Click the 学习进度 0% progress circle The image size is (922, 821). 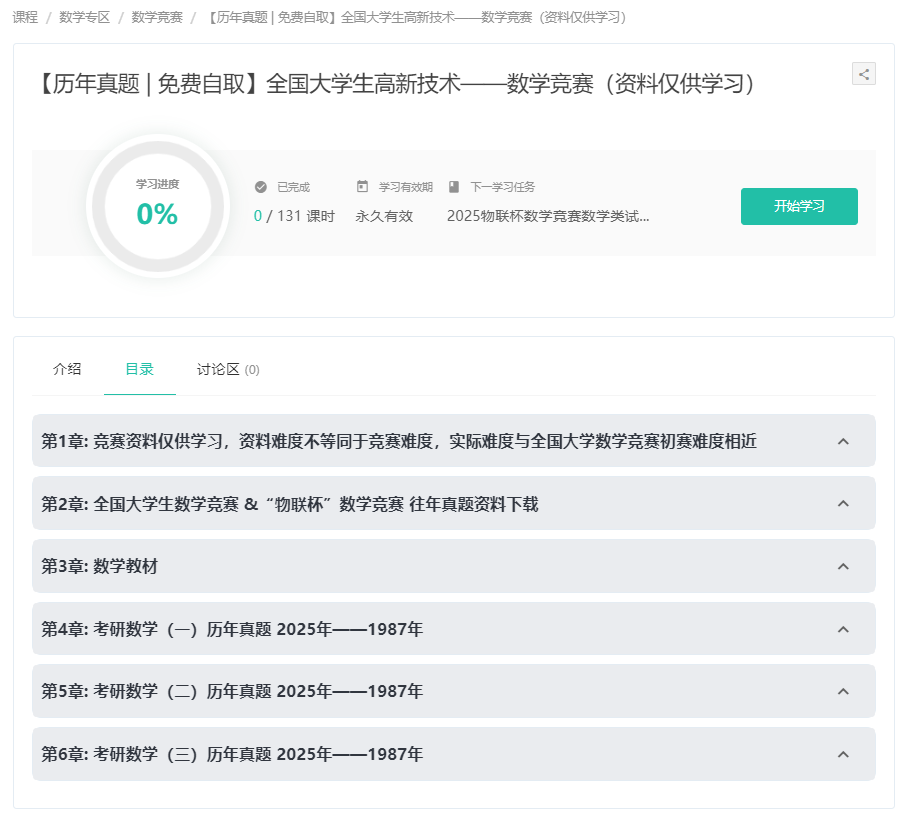click(x=158, y=206)
